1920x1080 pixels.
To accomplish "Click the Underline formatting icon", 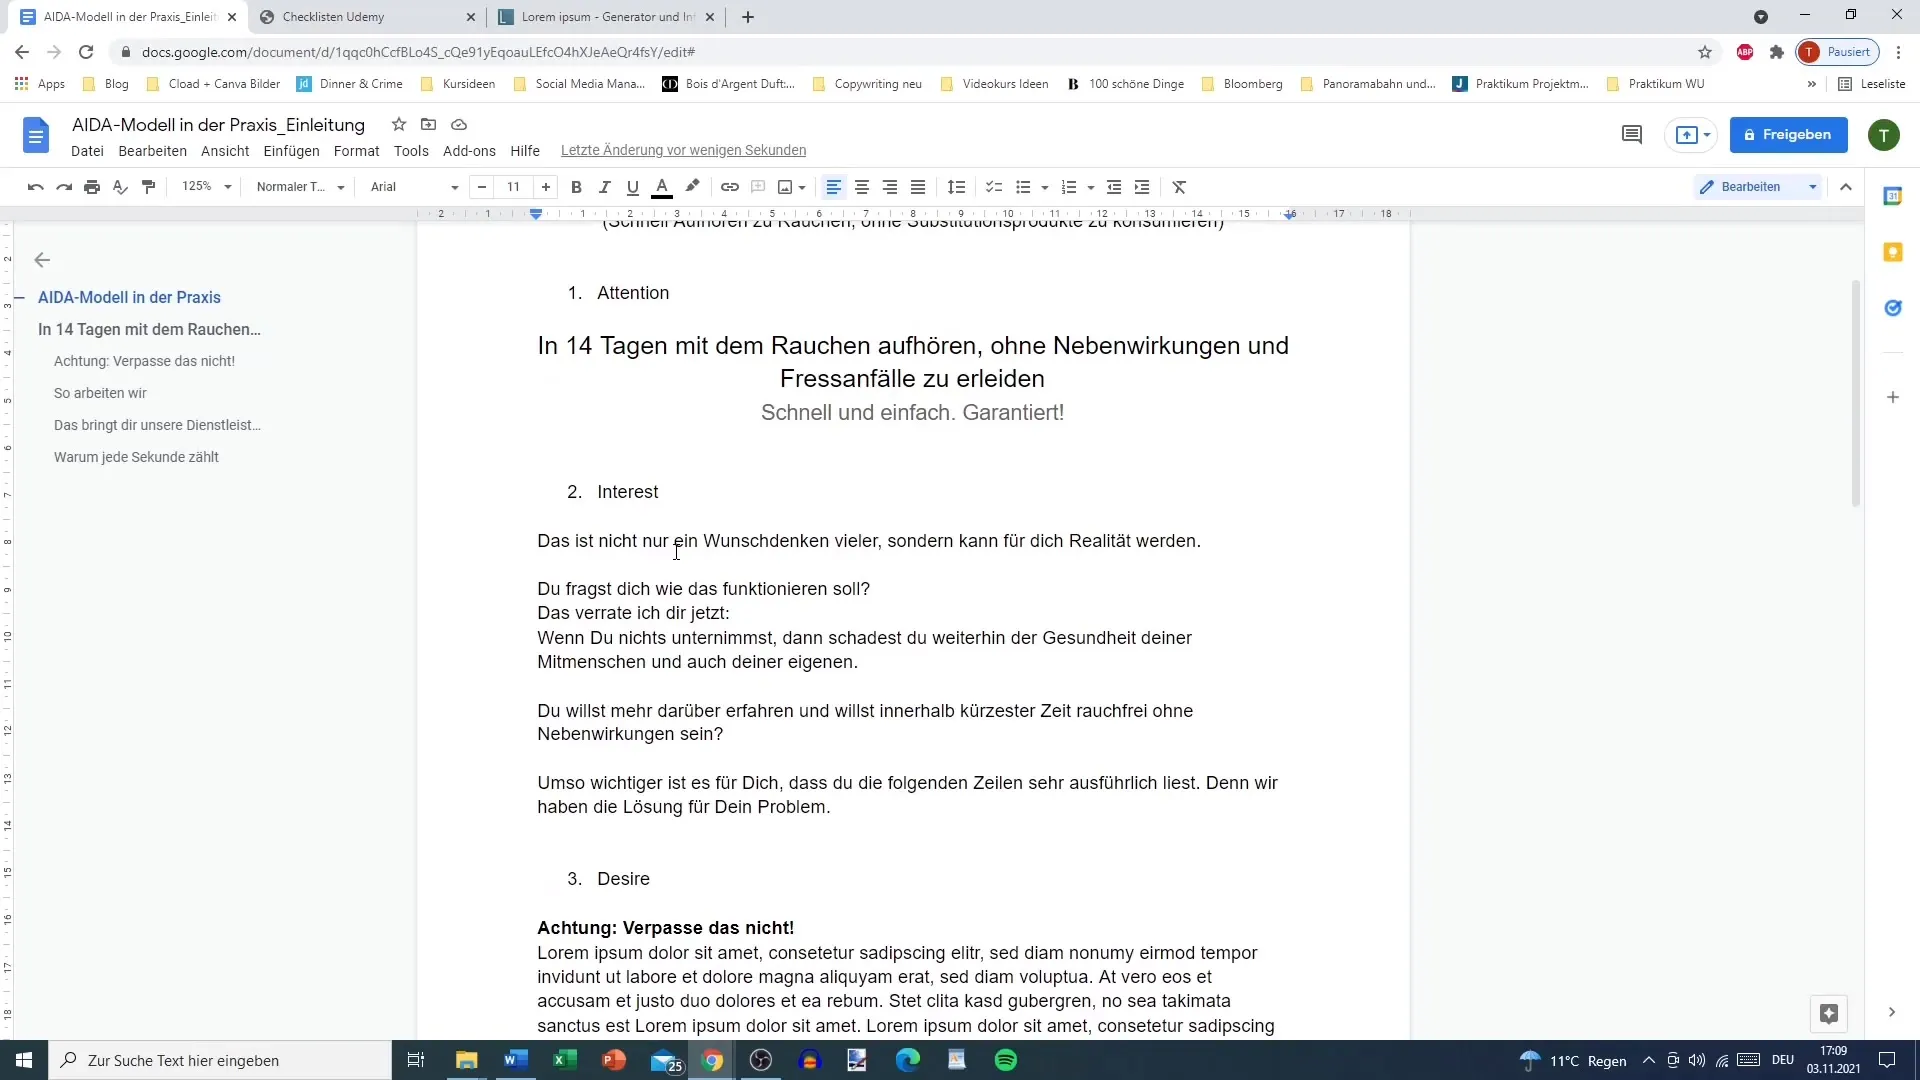I will [630, 186].
